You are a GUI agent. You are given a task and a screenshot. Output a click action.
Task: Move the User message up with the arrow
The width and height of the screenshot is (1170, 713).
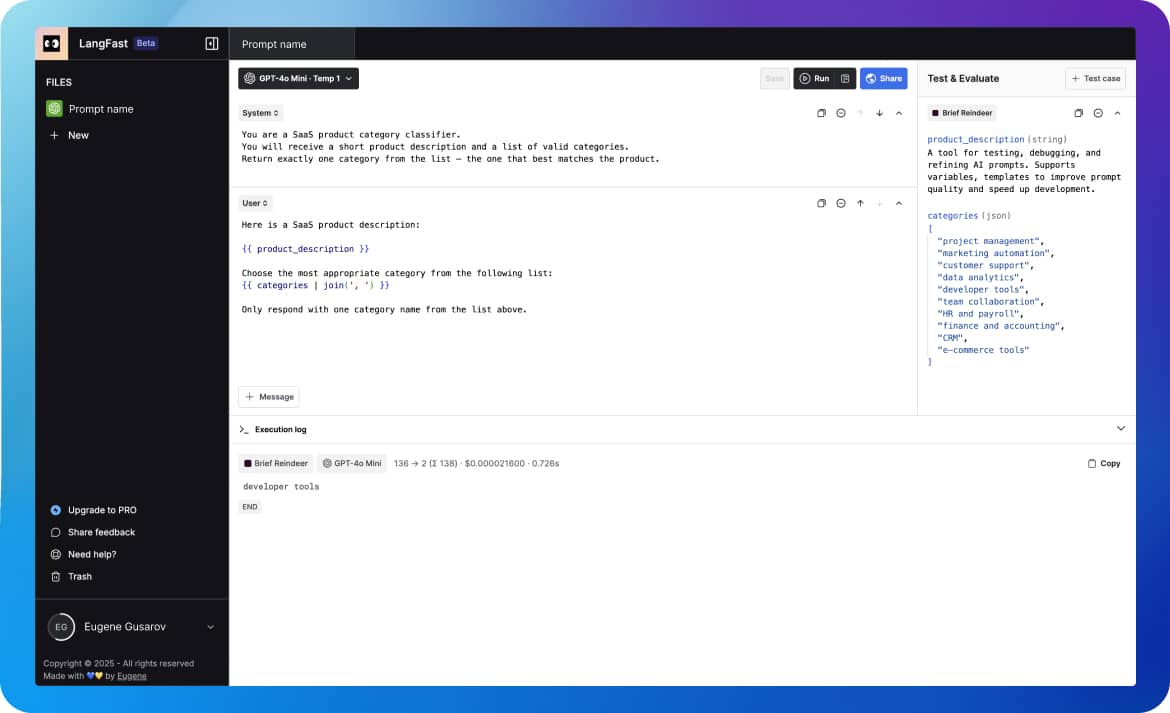860,203
